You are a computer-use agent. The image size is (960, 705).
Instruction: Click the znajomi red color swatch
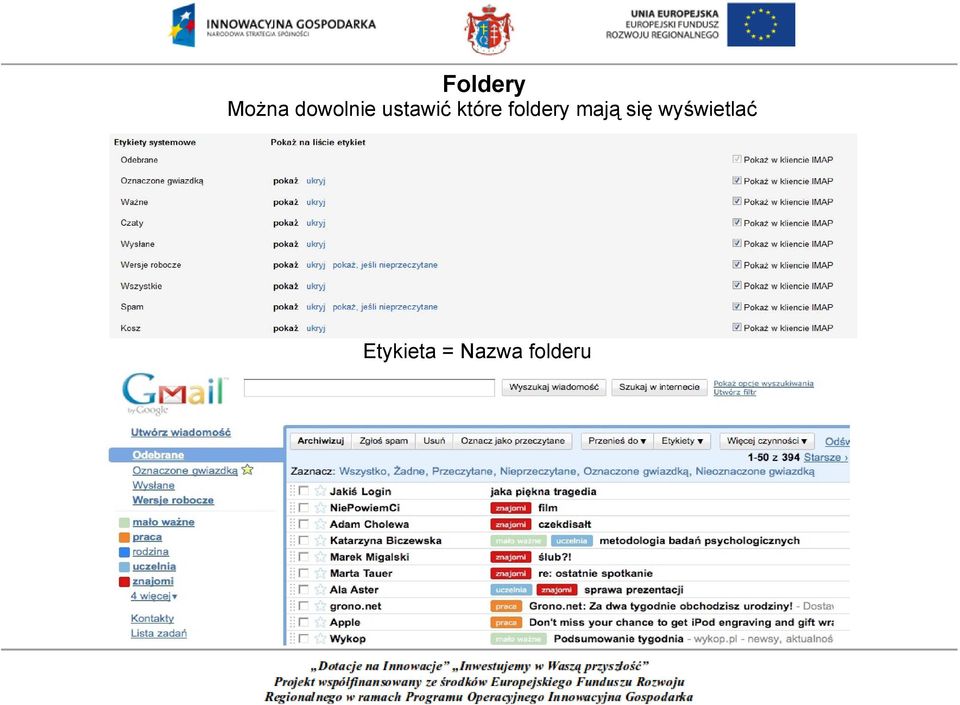tap(124, 581)
